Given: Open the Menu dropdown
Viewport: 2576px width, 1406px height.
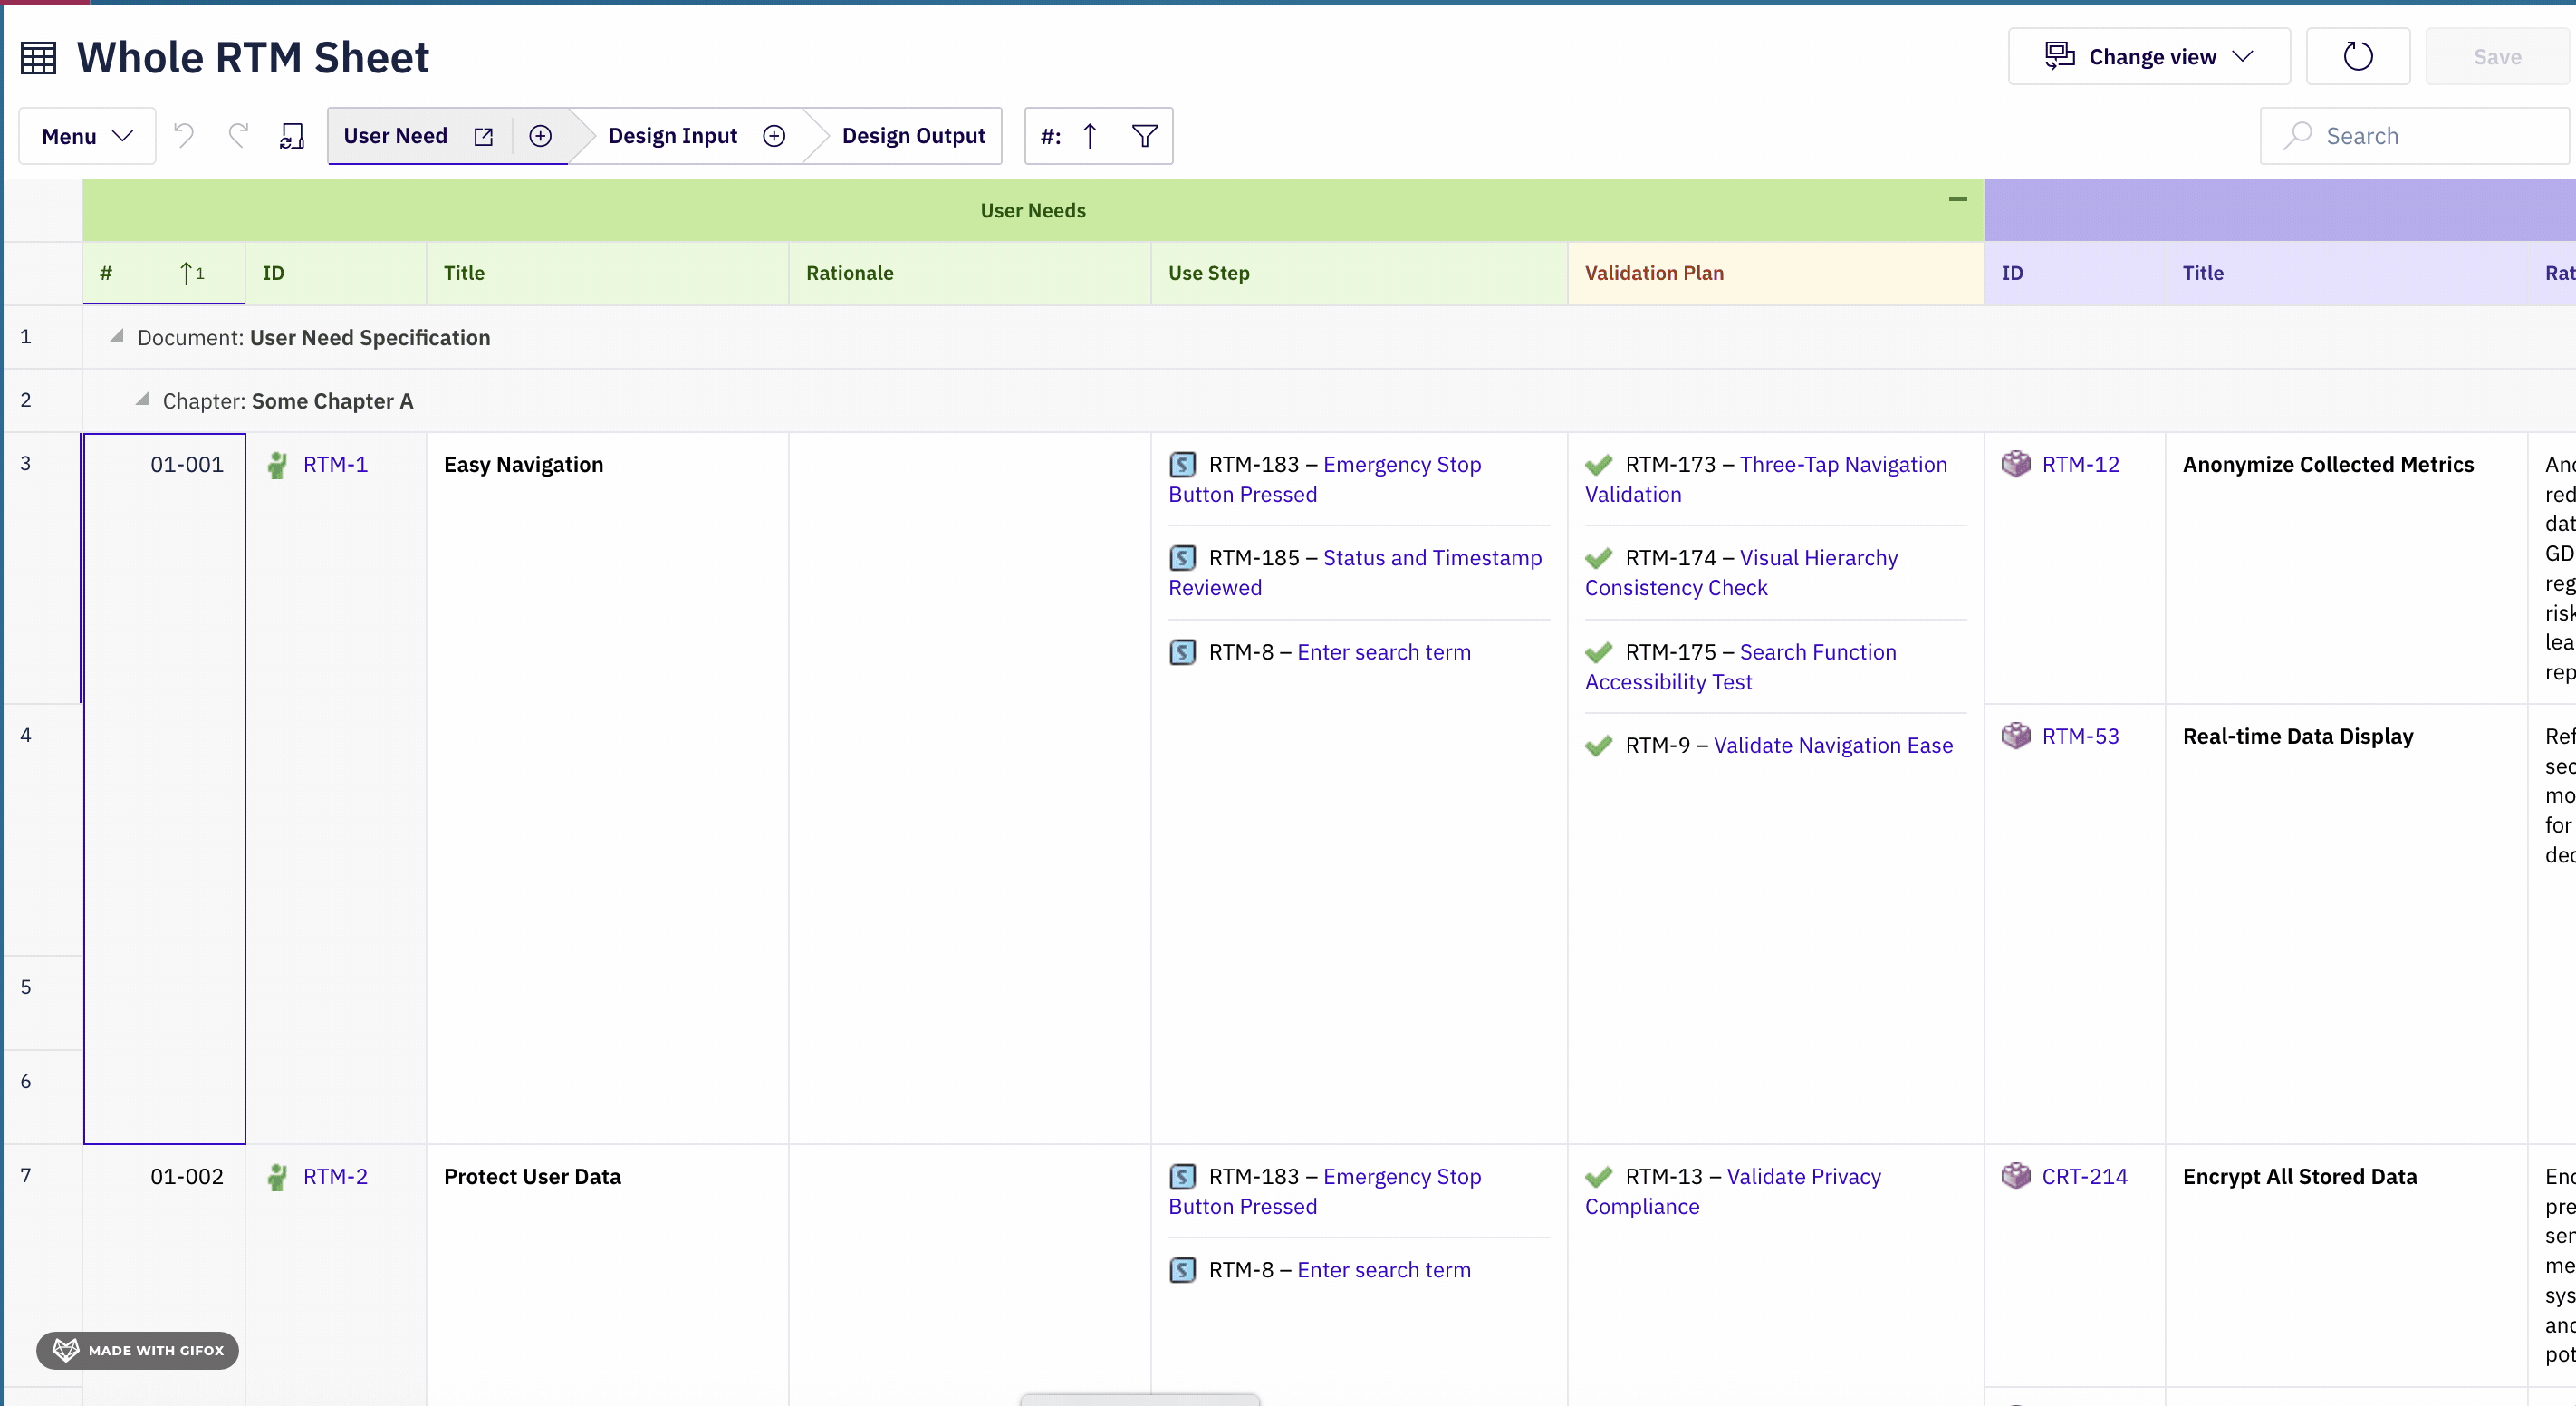Looking at the screenshot, I should [x=87, y=136].
